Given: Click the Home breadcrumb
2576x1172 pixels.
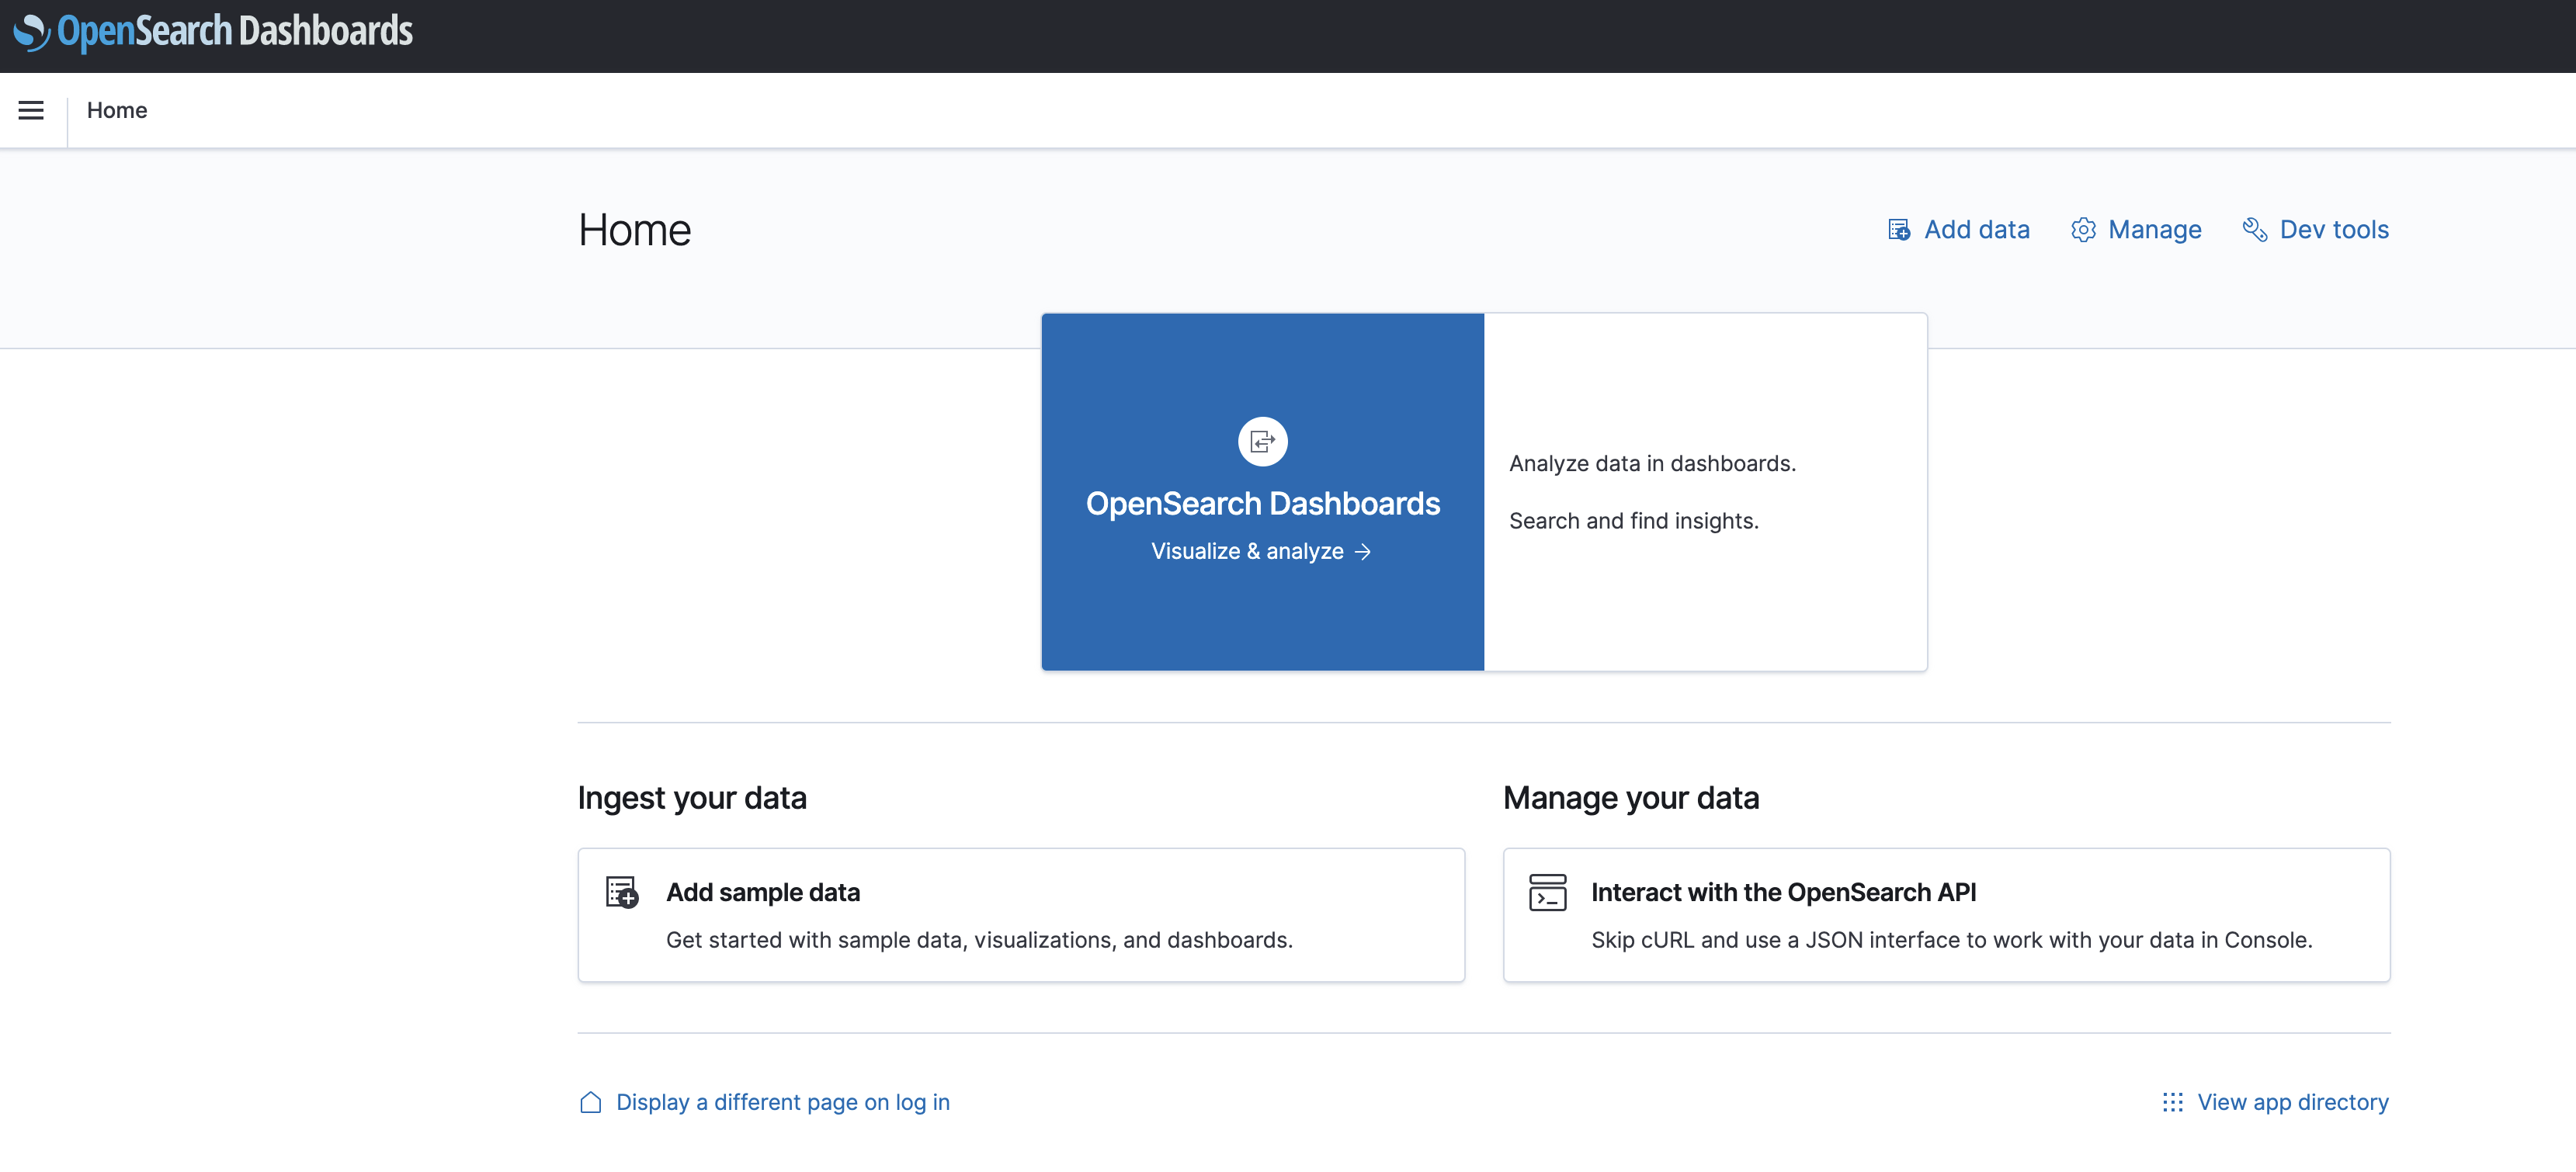Looking at the screenshot, I should pyautogui.click(x=117, y=110).
